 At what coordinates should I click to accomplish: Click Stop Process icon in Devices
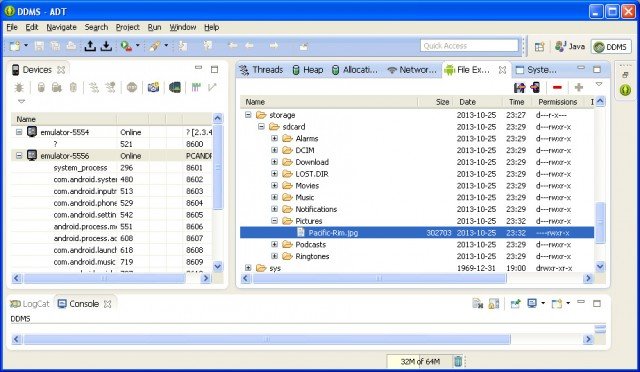pos(131,87)
